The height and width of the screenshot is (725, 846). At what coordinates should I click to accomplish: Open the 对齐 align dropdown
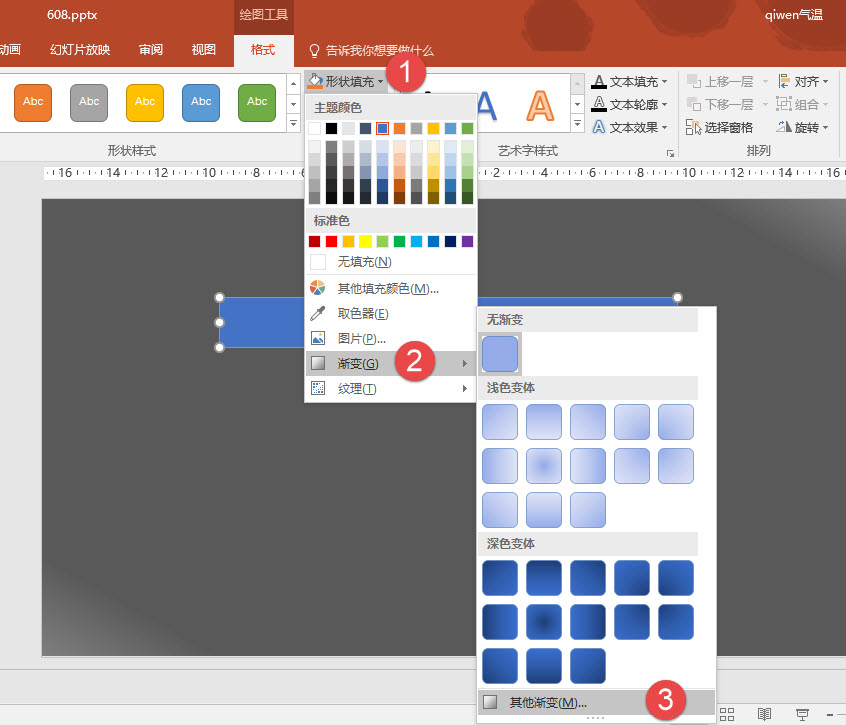pos(803,81)
